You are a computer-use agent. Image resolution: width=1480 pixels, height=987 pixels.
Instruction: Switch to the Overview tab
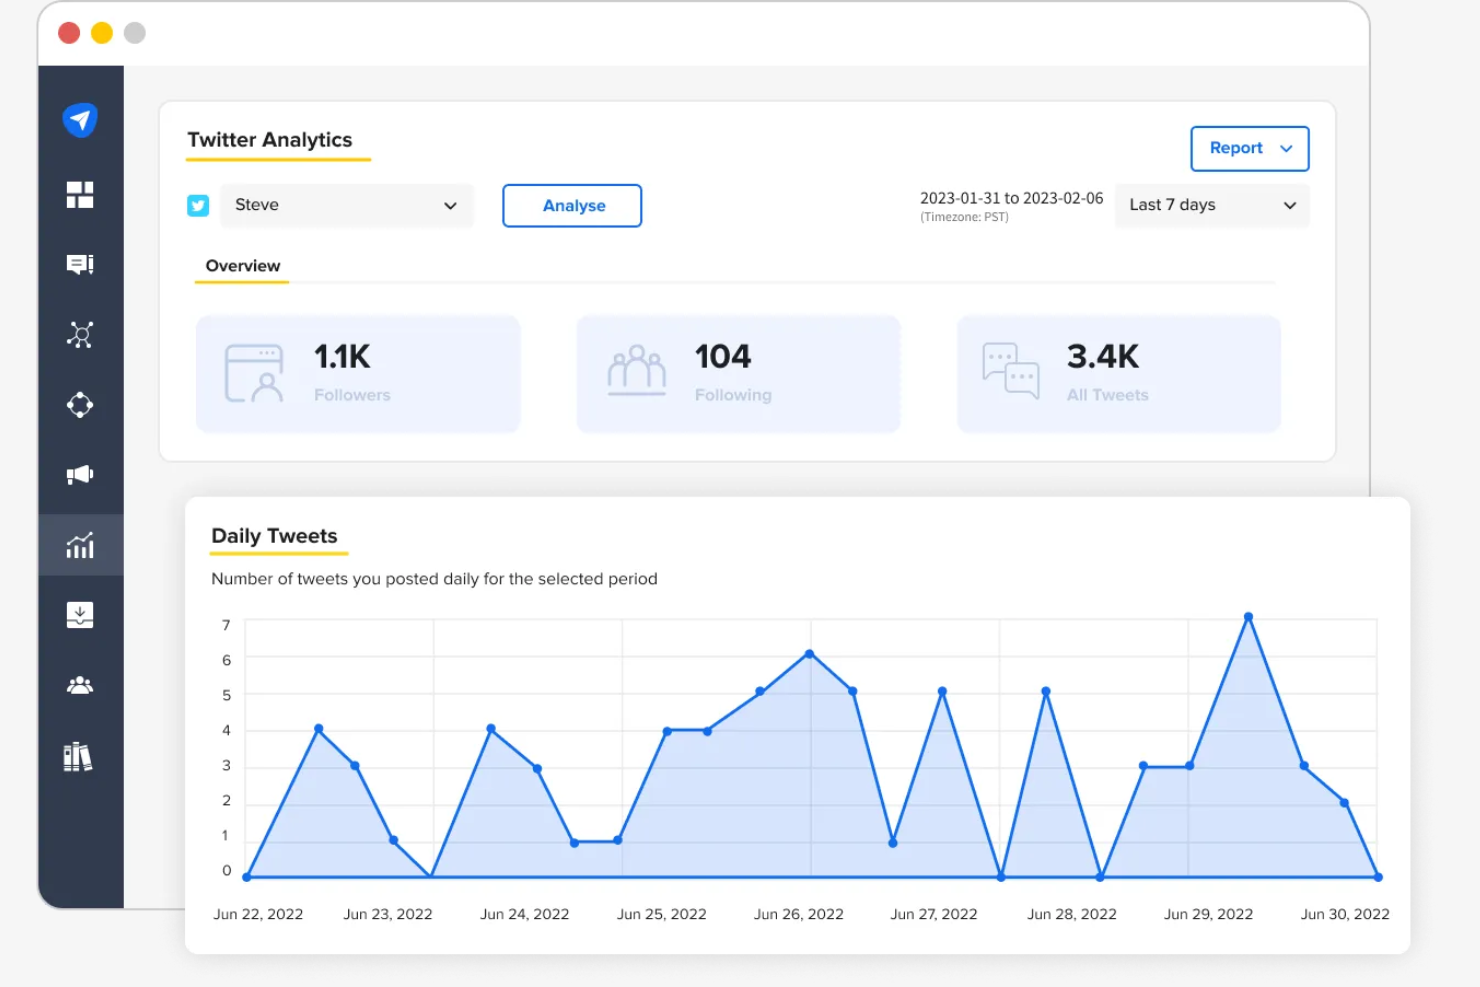coord(242,265)
